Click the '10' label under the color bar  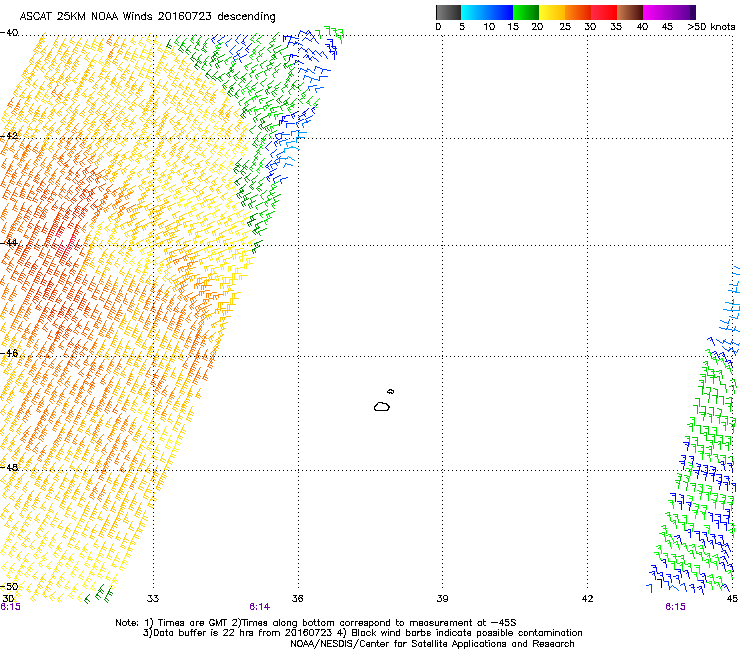tap(489, 27)
